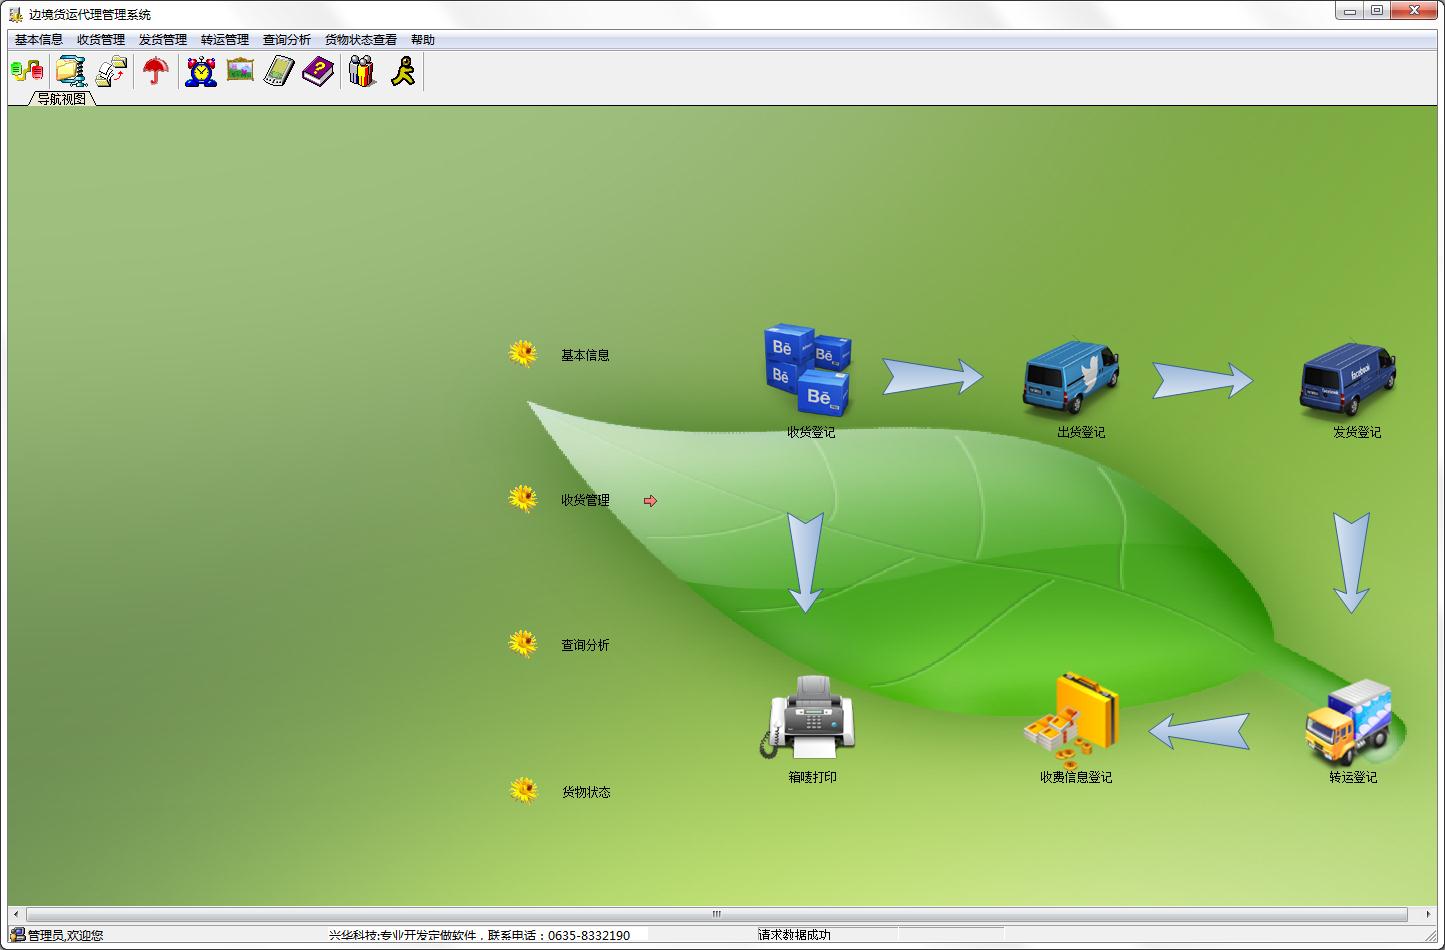
Task: Open the 查询分析 menu
Action: pyautogui.click(x=287, y=40)
